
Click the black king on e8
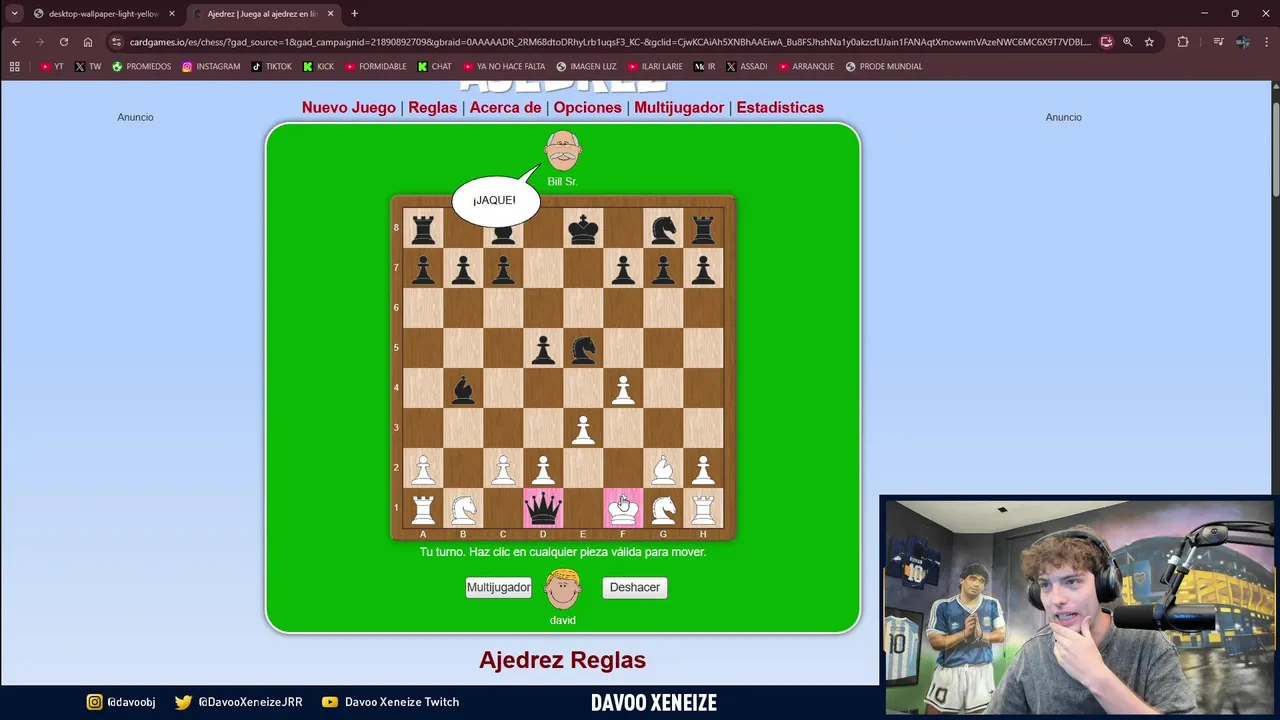tap(583, 229)
